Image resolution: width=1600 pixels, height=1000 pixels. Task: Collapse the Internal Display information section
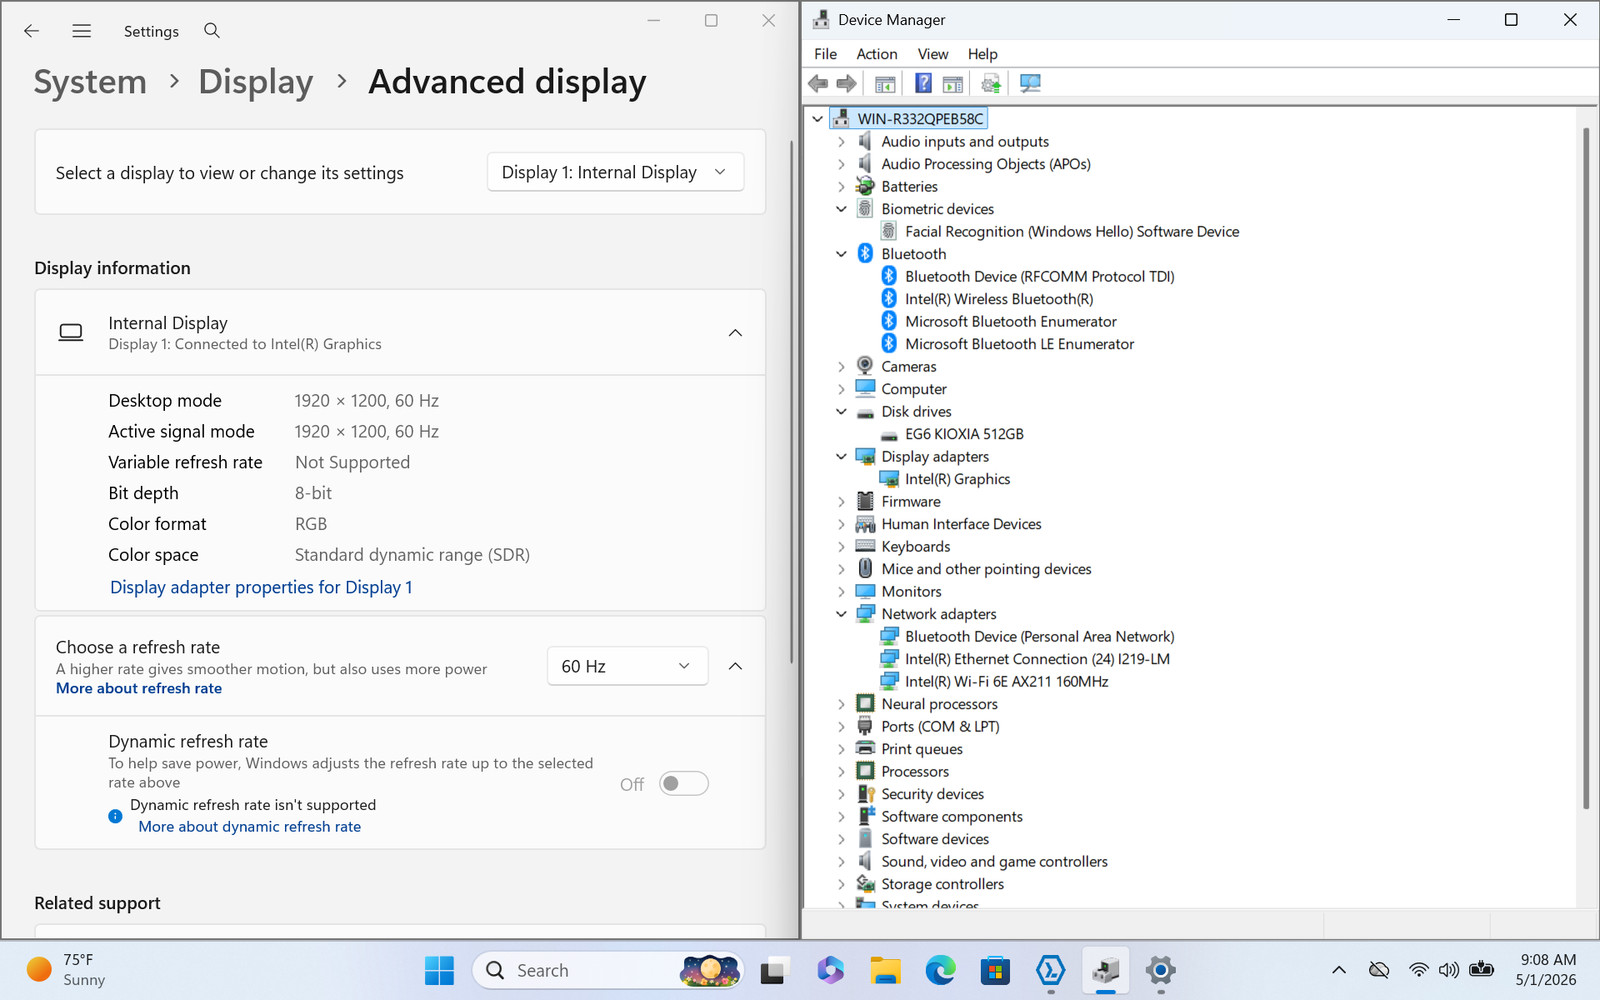[735, 333]
